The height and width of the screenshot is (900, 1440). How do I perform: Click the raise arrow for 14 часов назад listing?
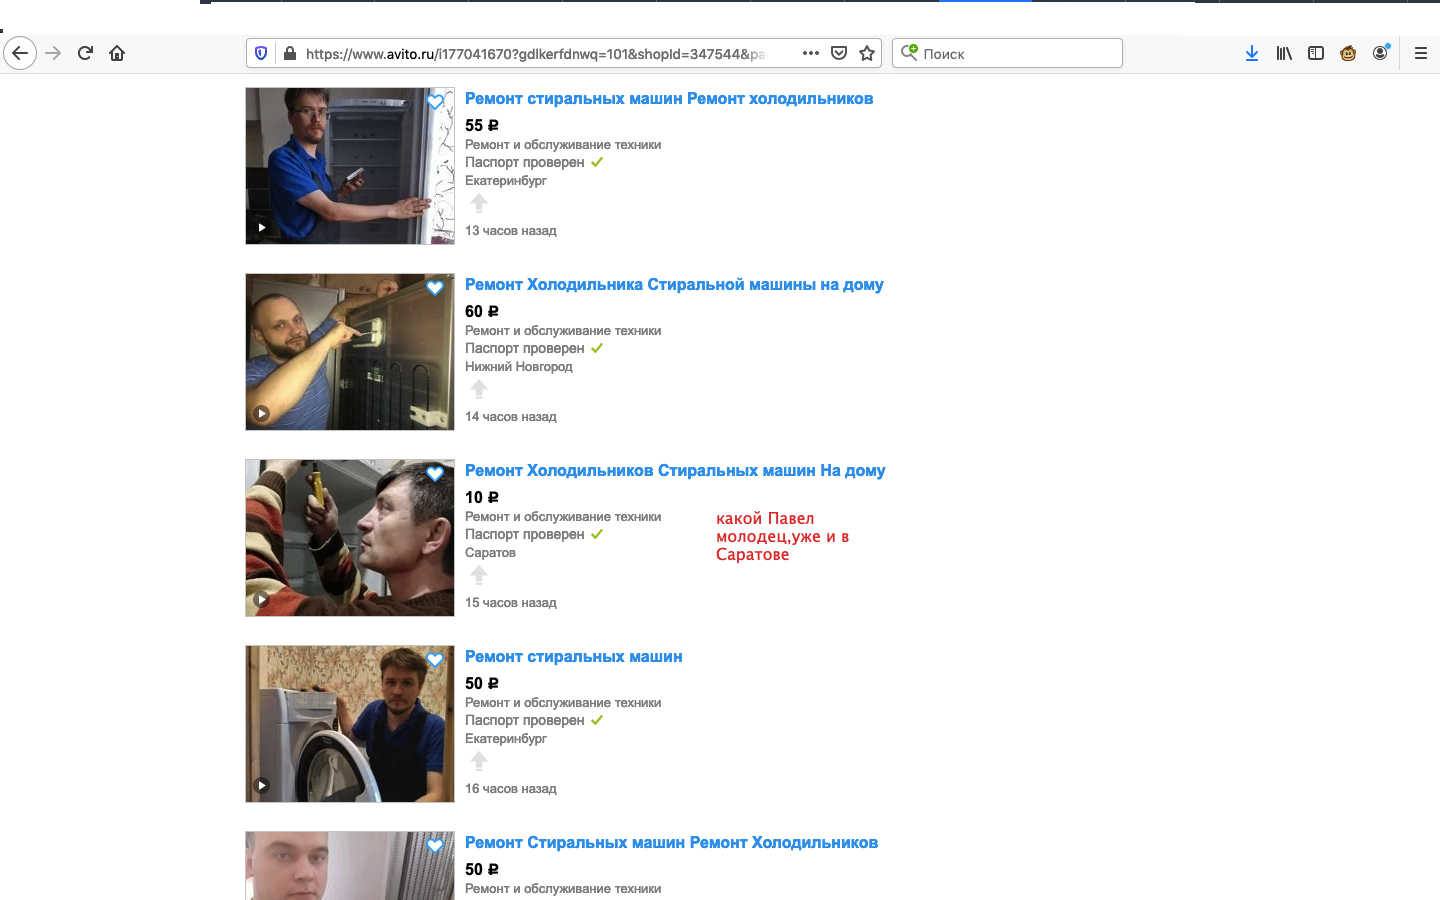pyautogui.click(x=479, y=389)
